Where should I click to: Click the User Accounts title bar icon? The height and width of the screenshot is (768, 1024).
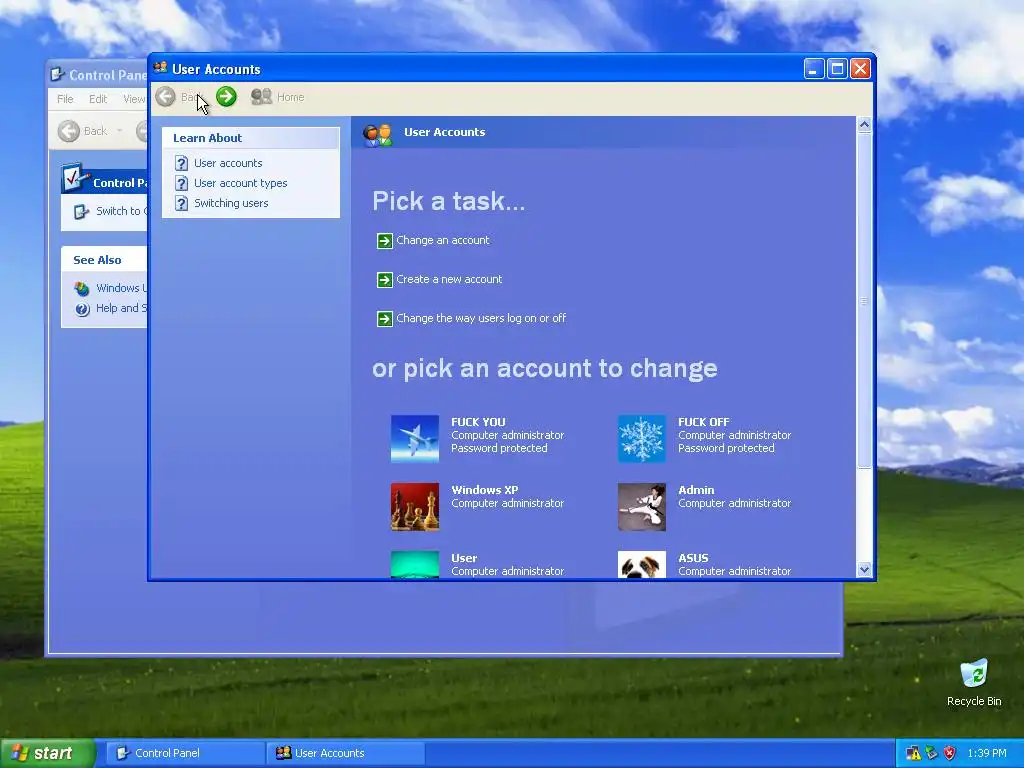[161, 68]
